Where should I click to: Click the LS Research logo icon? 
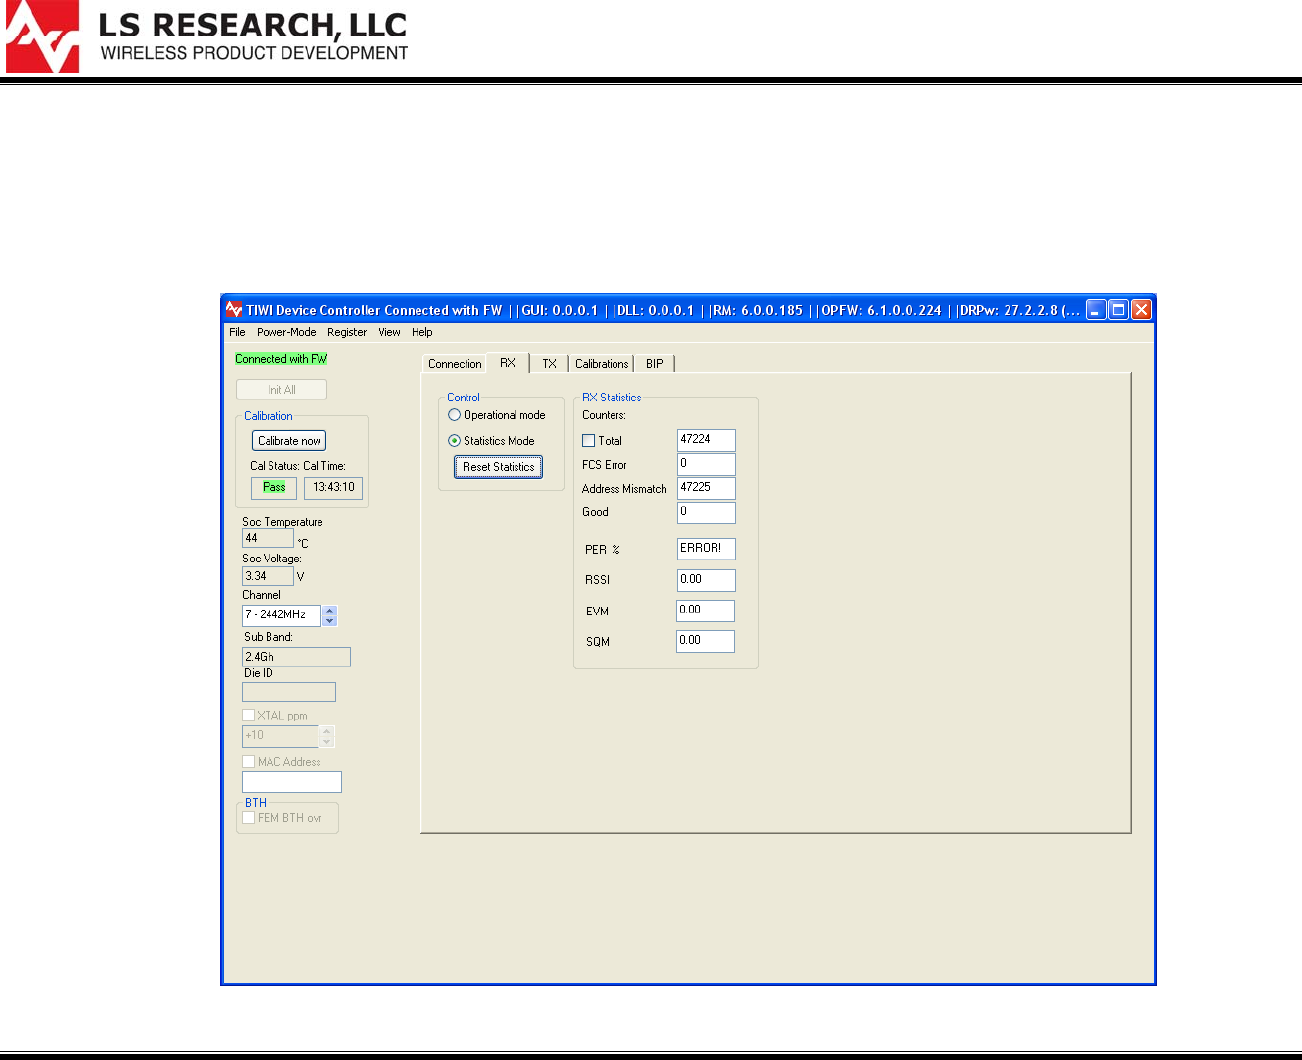(x=42, y=37)
